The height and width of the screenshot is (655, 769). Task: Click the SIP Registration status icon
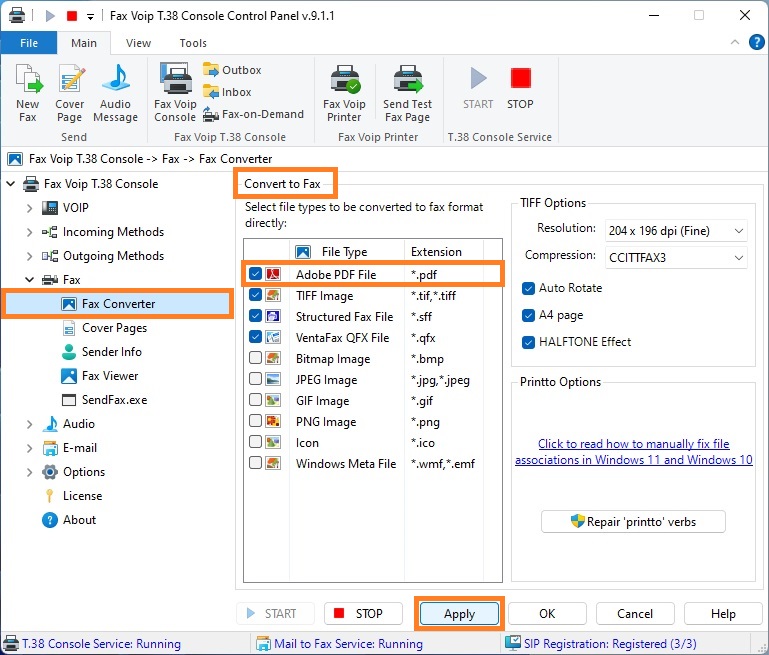(513, 643)
